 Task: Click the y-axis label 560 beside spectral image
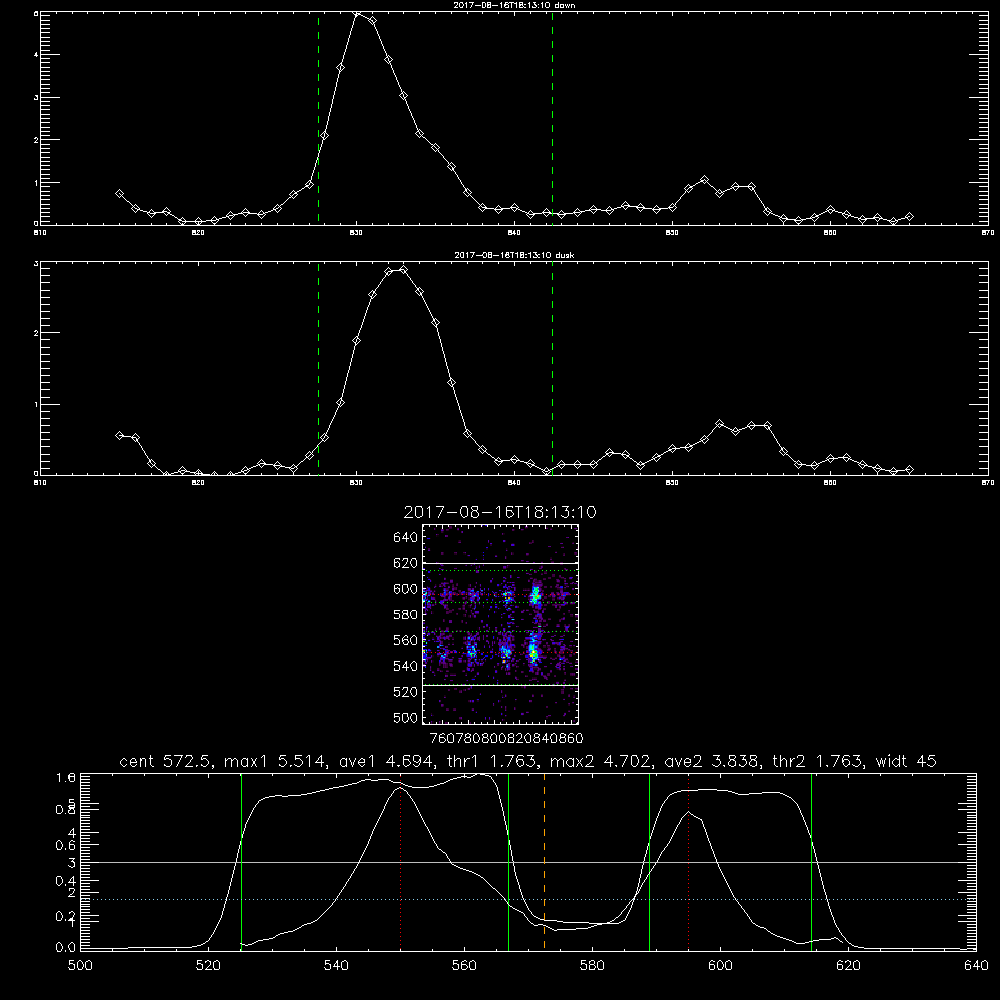tap(405, 640)
